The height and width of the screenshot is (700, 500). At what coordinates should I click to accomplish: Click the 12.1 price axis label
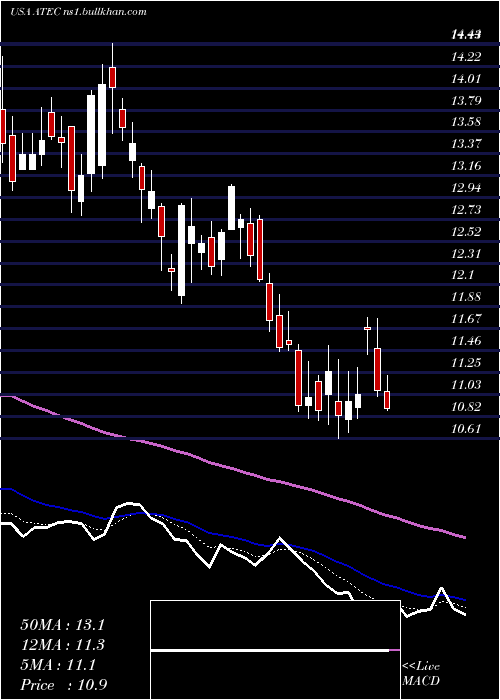462,275
